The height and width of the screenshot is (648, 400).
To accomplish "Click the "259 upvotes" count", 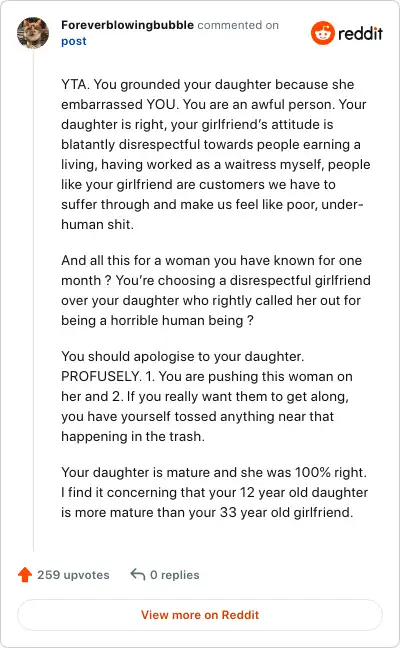I will pos(73,575).
